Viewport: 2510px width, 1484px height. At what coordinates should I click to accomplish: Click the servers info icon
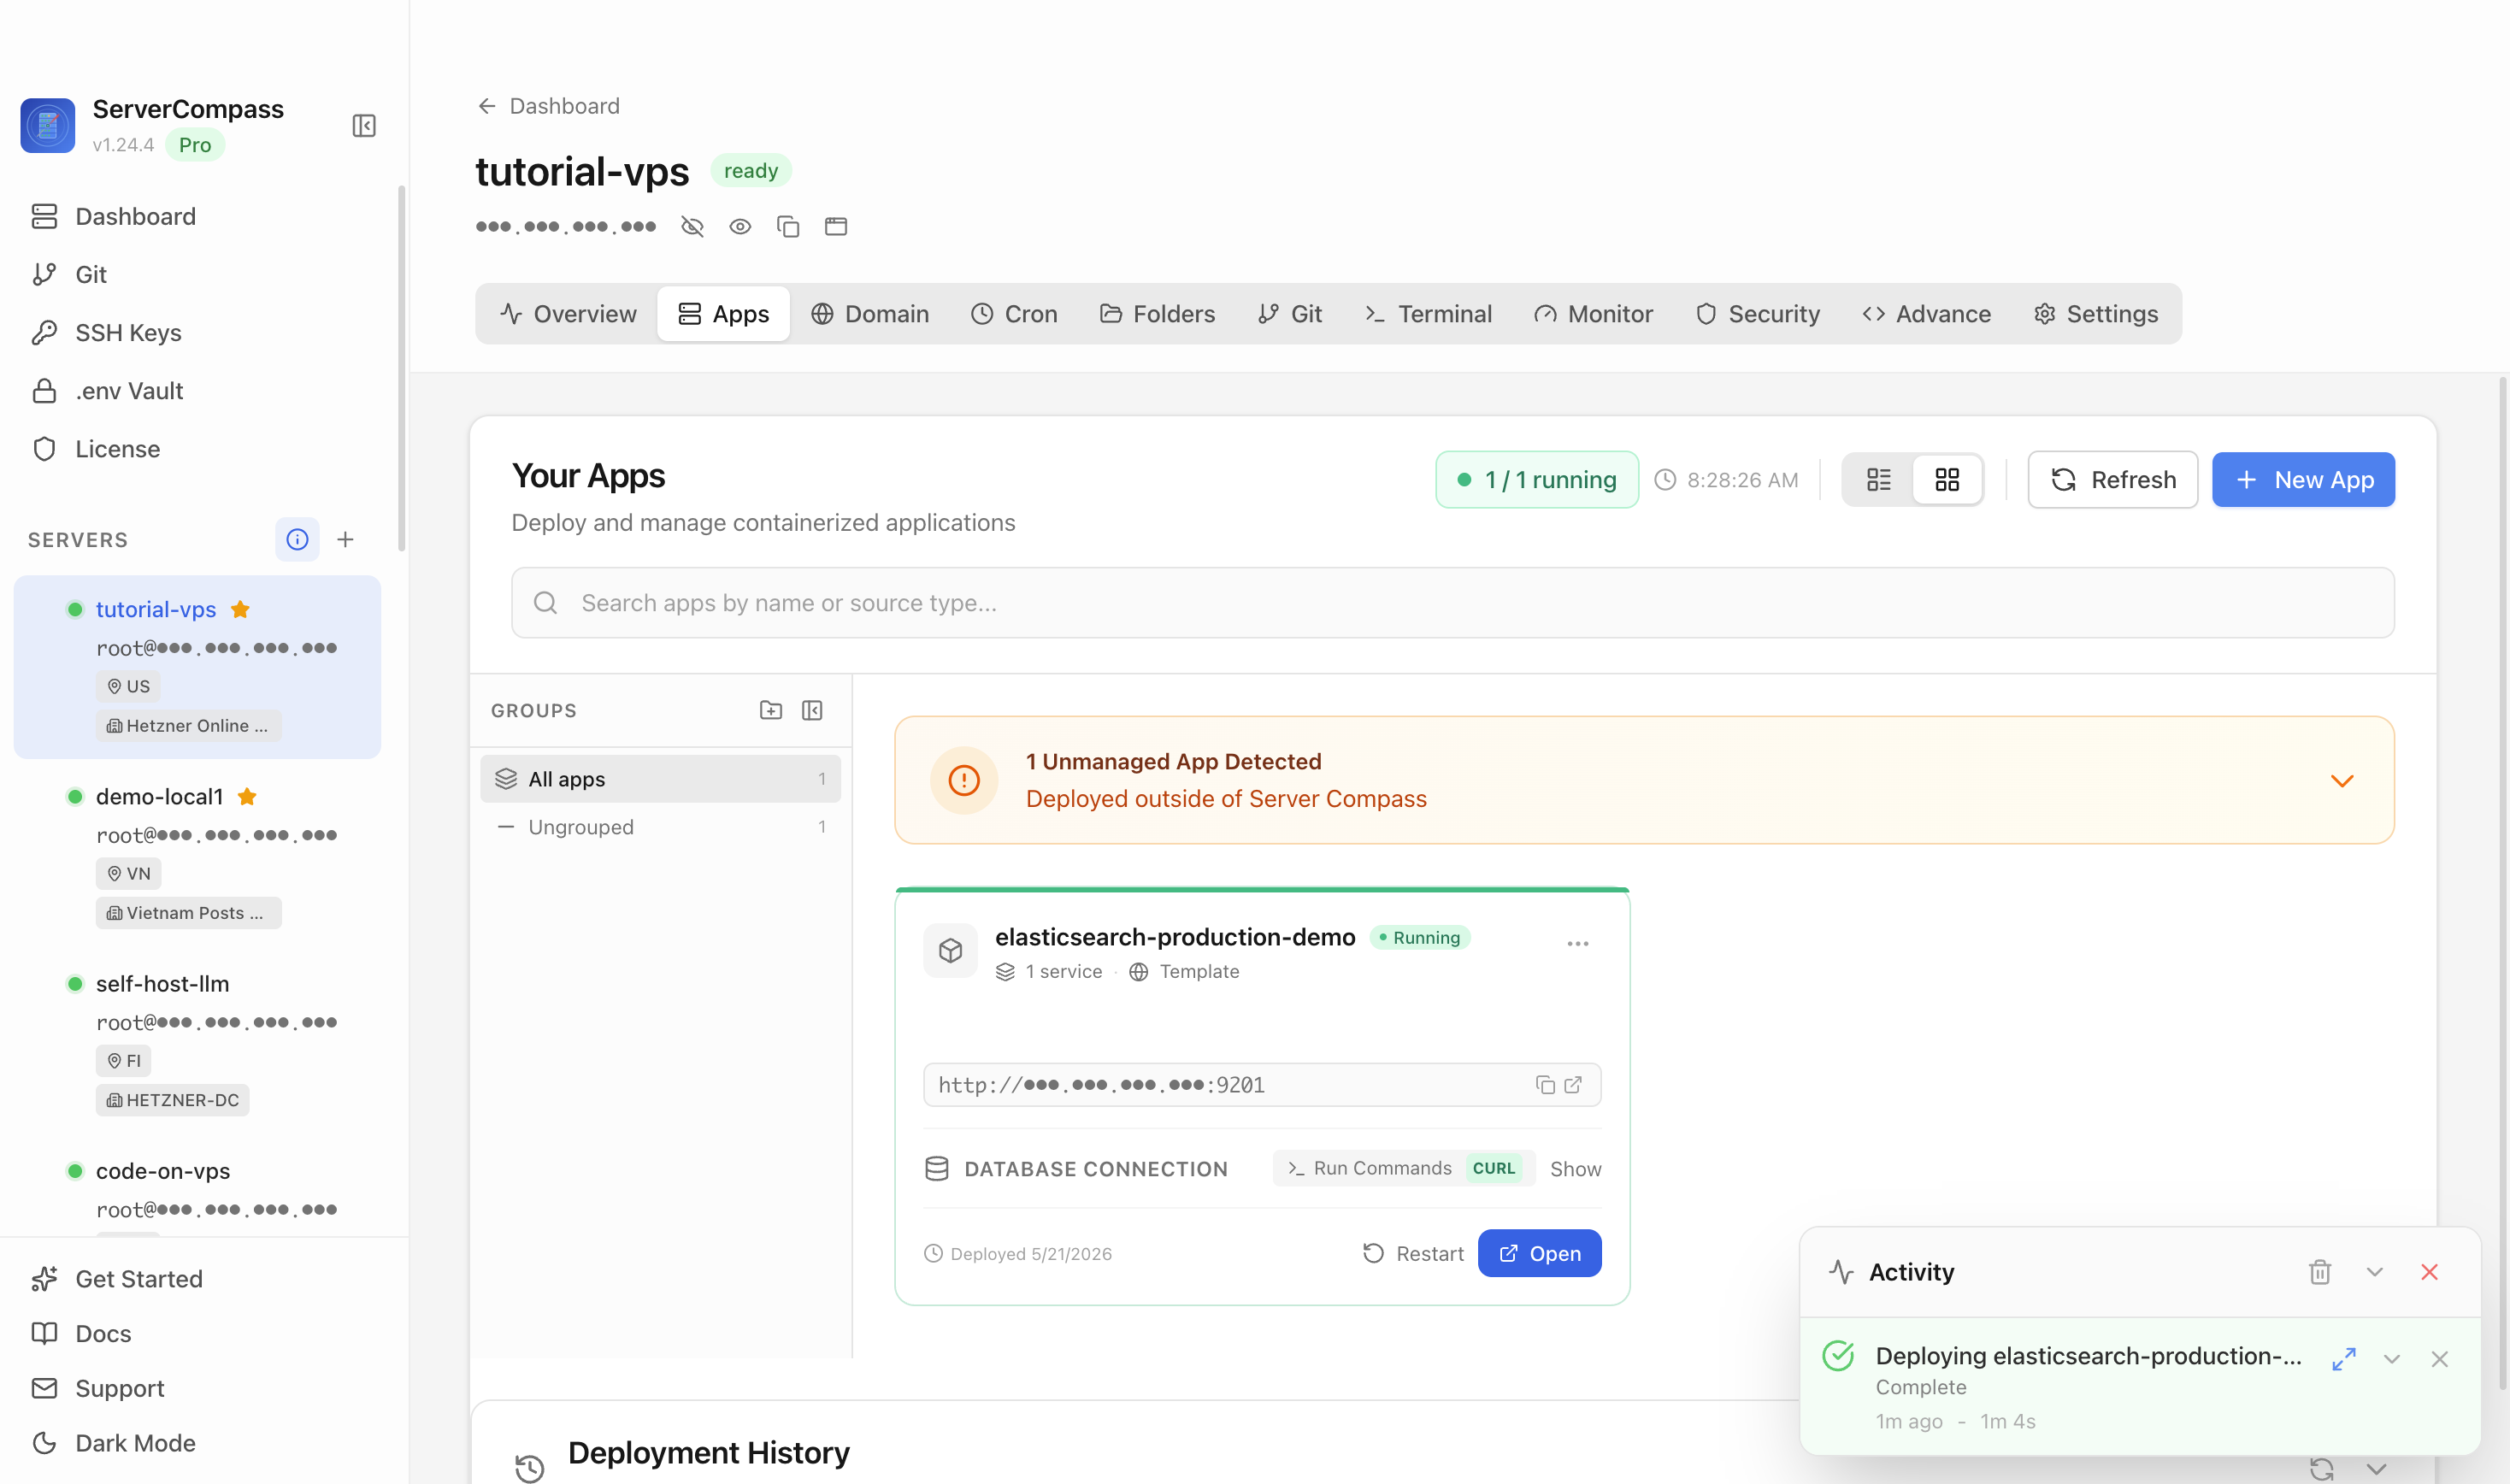297,540
